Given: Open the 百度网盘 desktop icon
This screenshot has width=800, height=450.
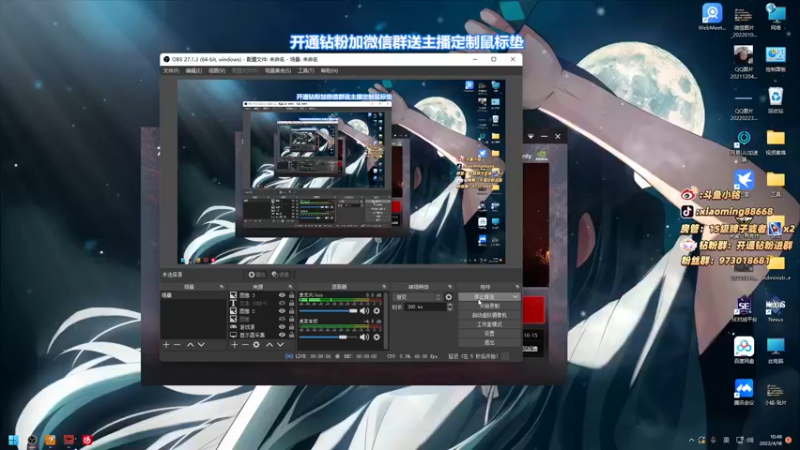Looking at the screenshot, I should 744,350.
